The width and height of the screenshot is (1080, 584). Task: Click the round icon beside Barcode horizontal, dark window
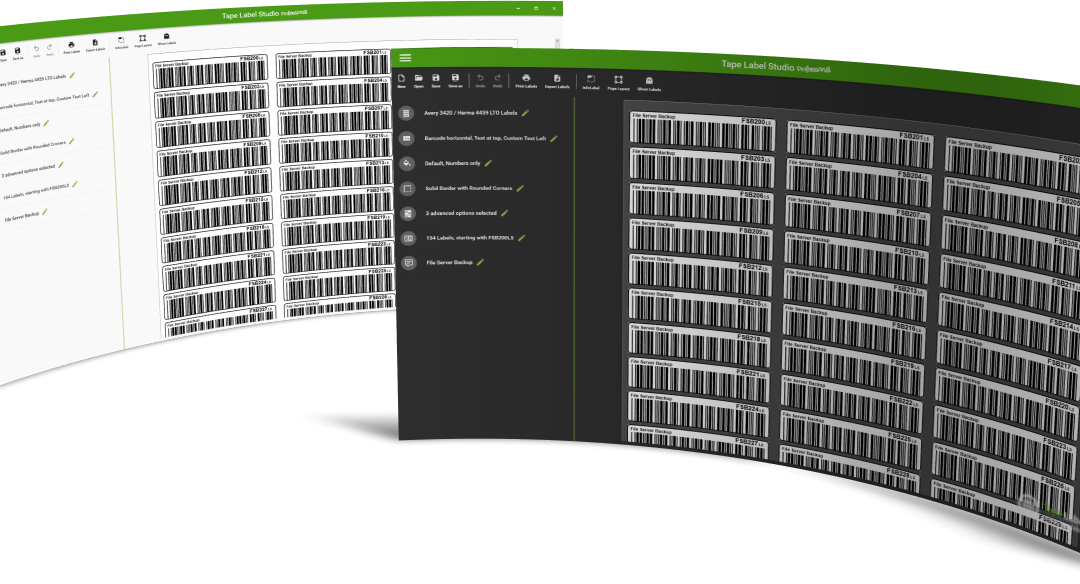407,138
